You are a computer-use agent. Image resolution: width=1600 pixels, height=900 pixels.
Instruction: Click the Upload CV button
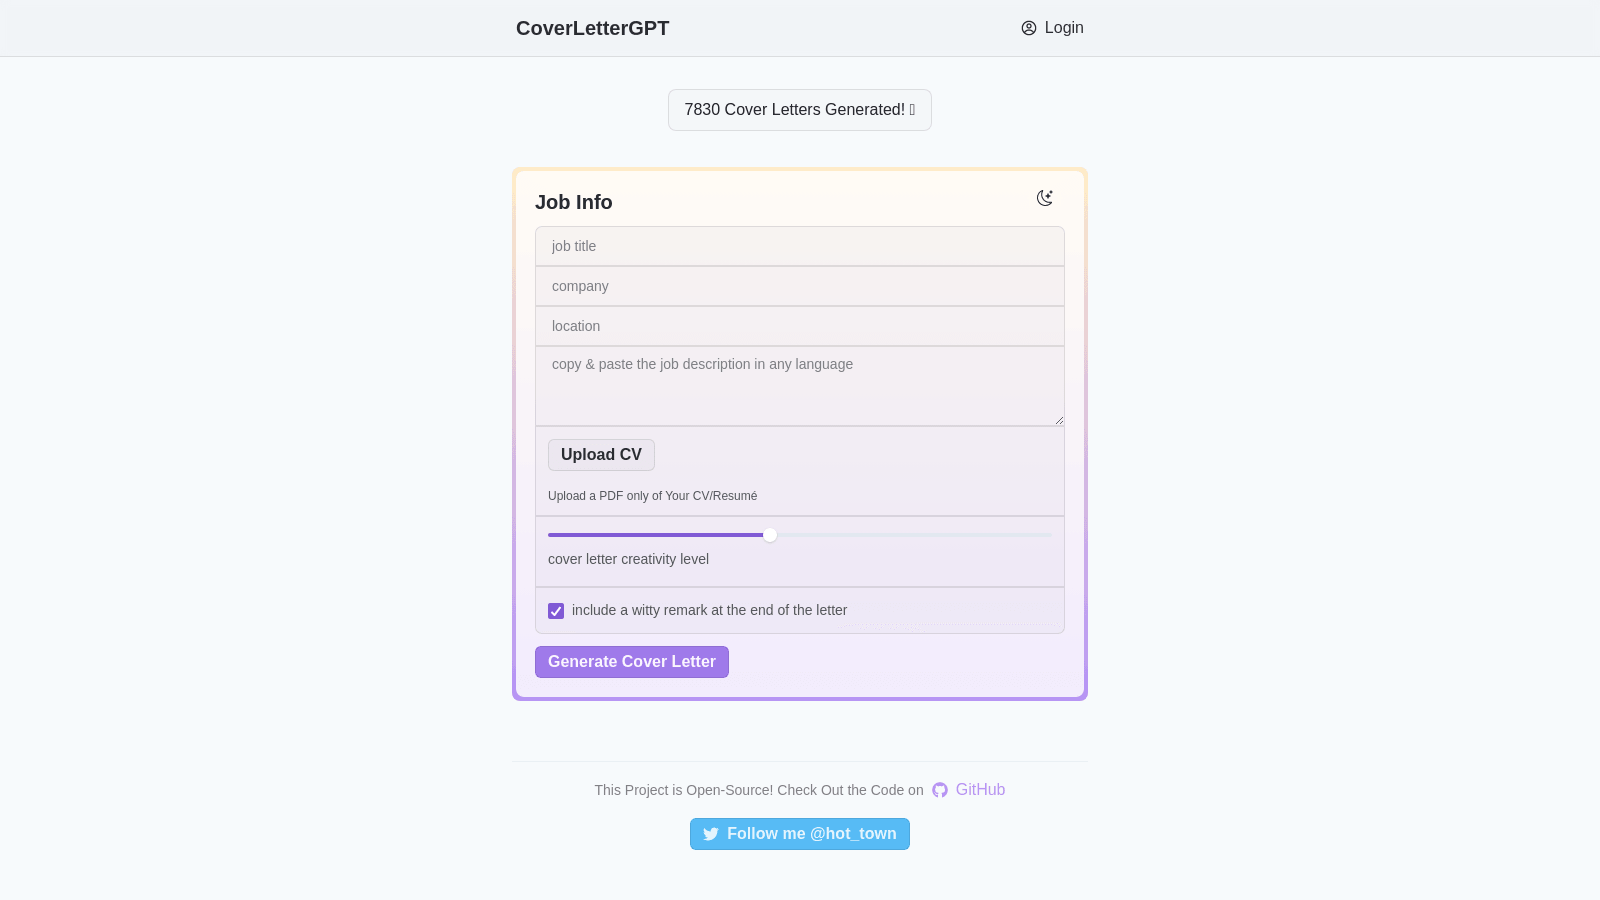pos(601,455)
